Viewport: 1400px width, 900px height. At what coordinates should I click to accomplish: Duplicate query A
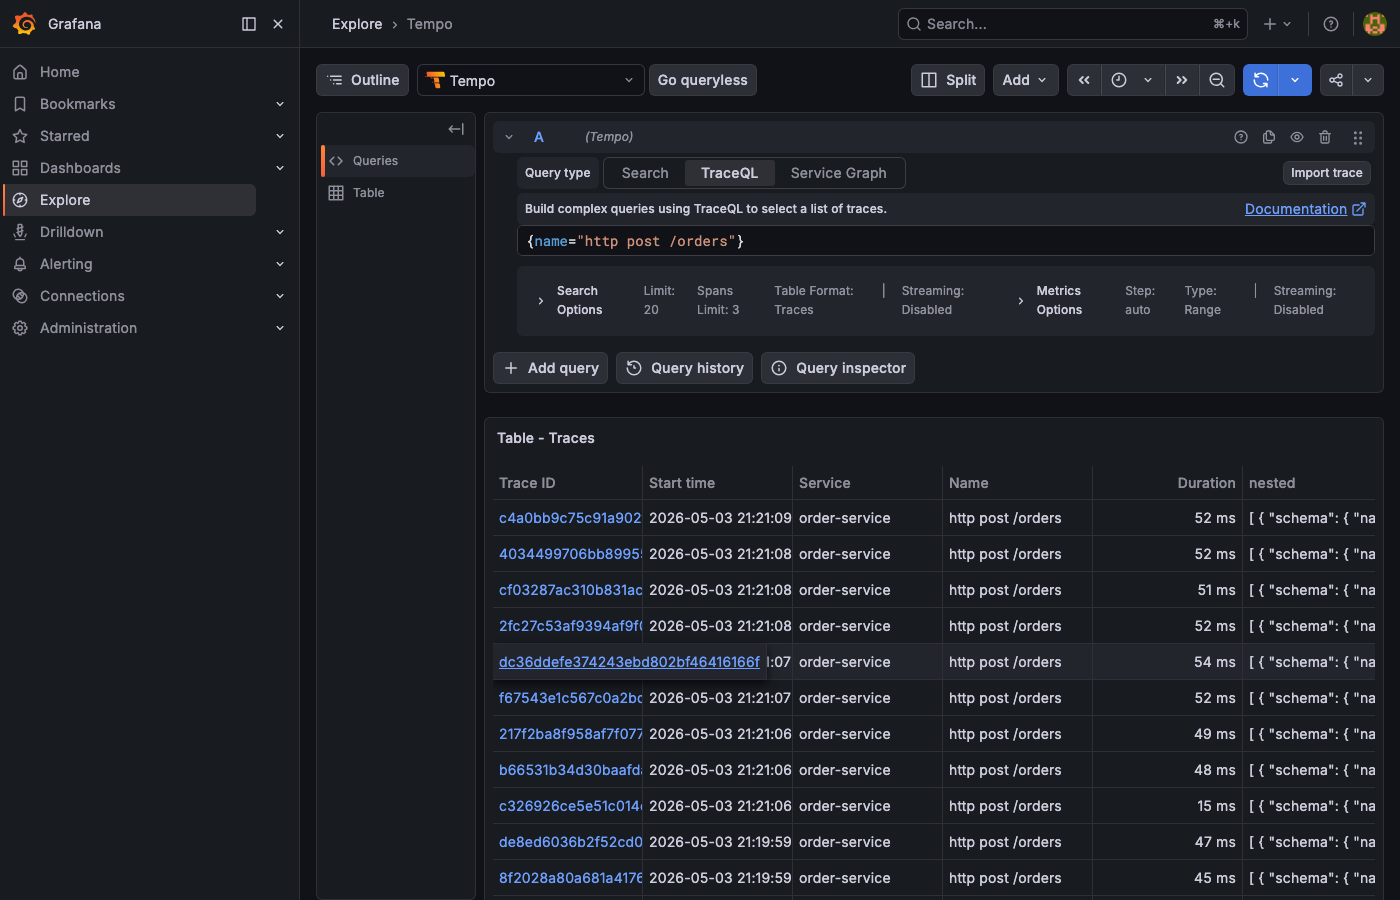pyautogui.click(x=1269, y=137)
